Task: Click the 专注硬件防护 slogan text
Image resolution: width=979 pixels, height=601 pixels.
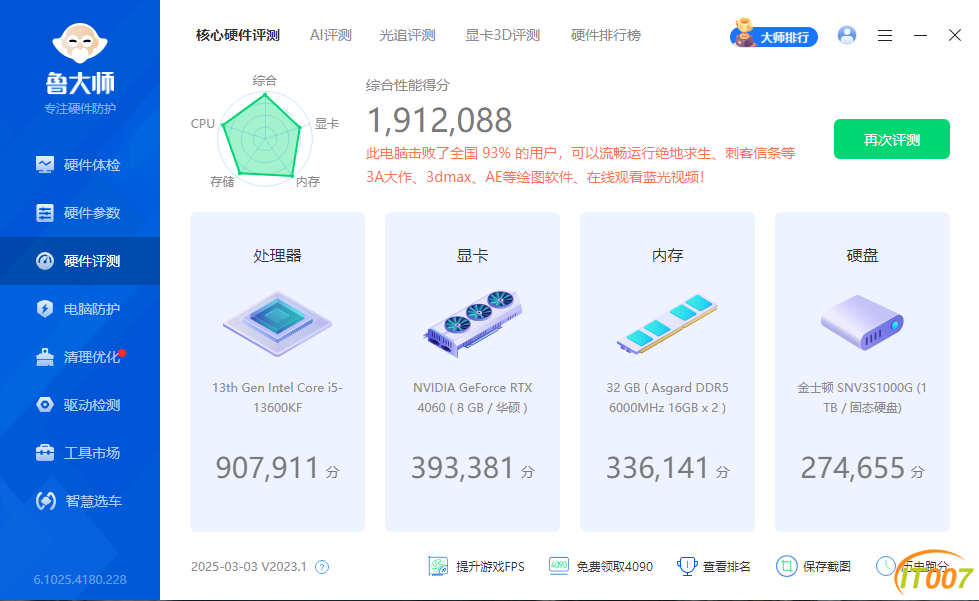Action: [80, 109]
